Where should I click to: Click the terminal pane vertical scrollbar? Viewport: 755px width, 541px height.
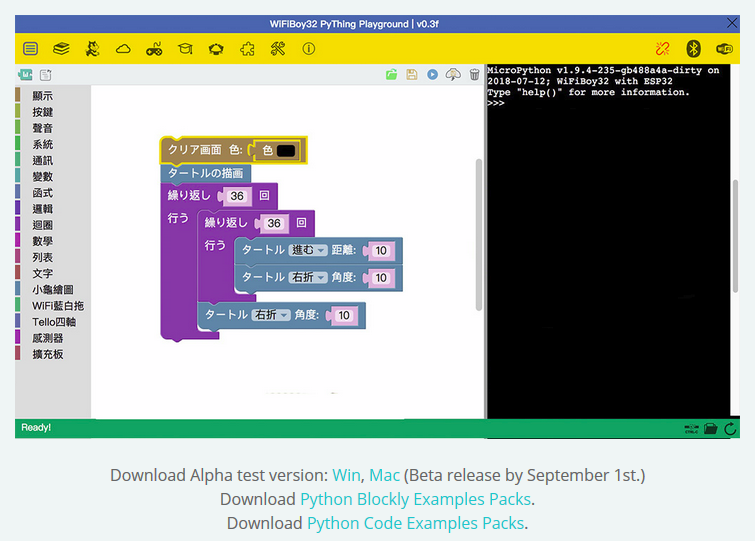tap(735, 236)
